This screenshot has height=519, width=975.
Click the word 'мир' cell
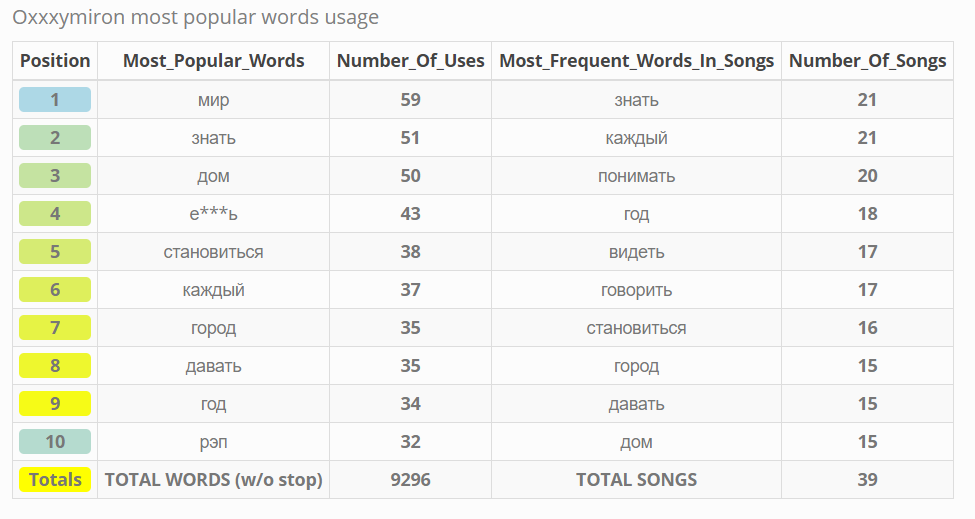pyautogui.click(x=213, y=100)
